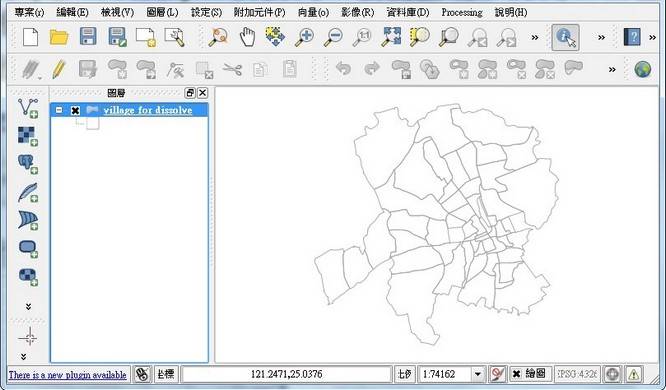
Task: Click the Zoom Next icon
Action: [506, 37]
